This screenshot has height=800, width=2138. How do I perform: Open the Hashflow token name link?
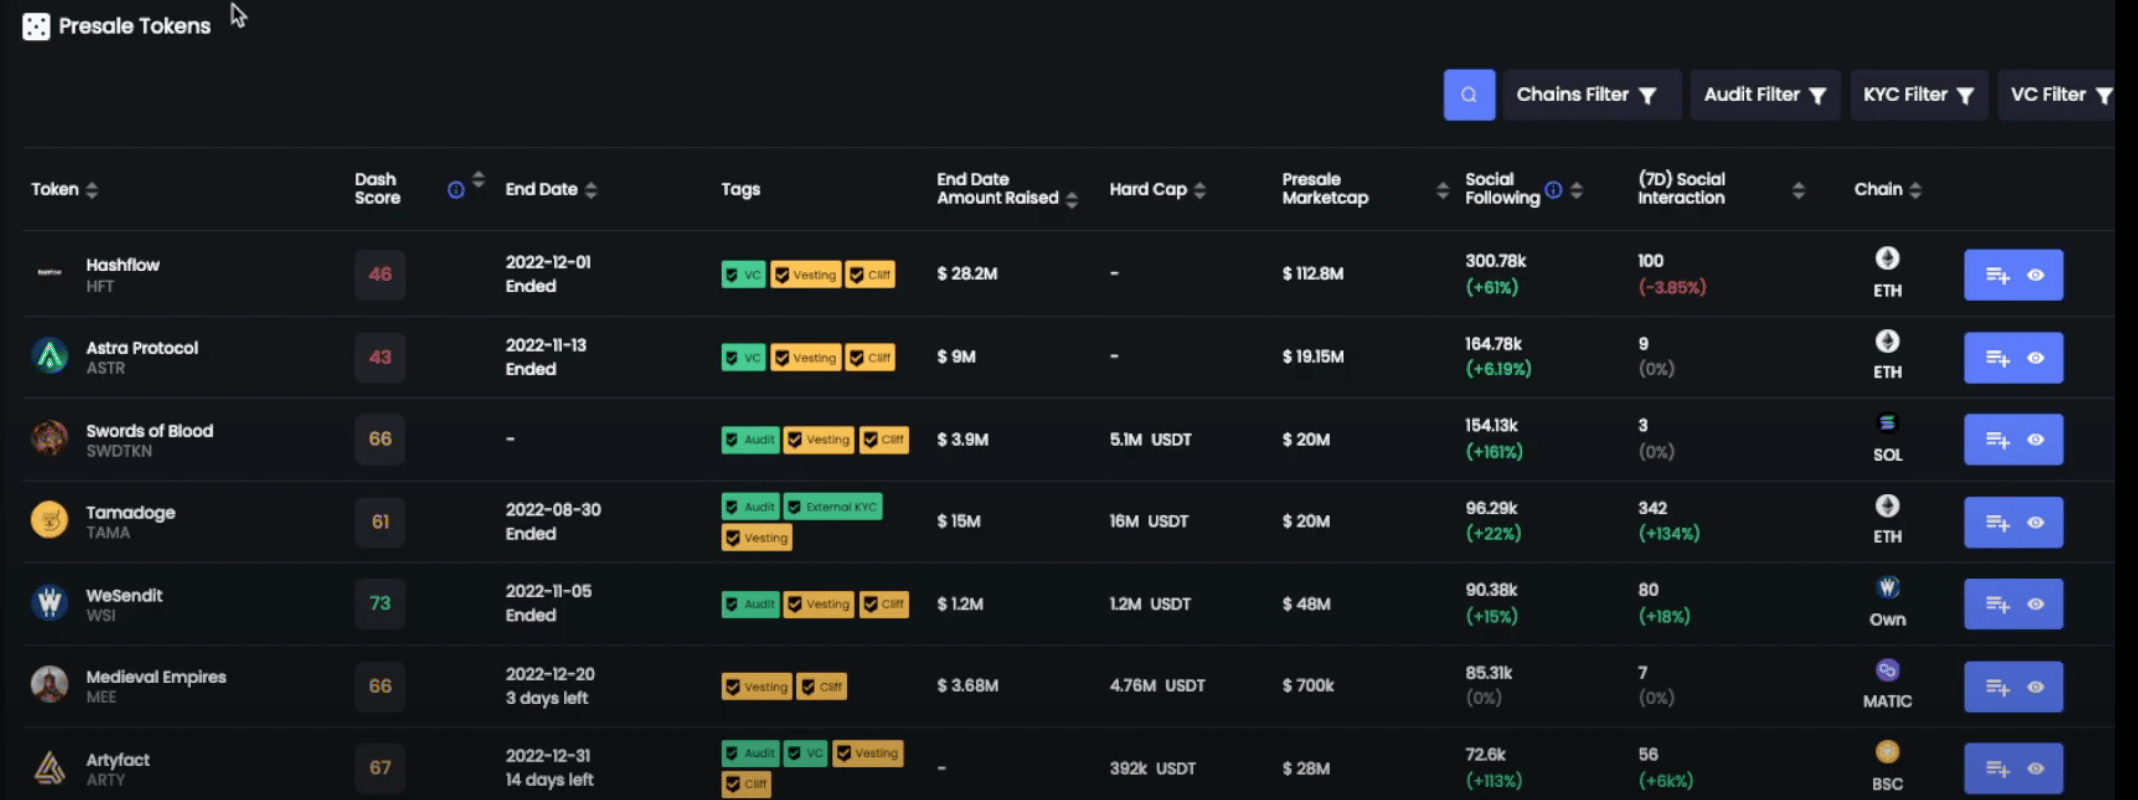[122, 265]
